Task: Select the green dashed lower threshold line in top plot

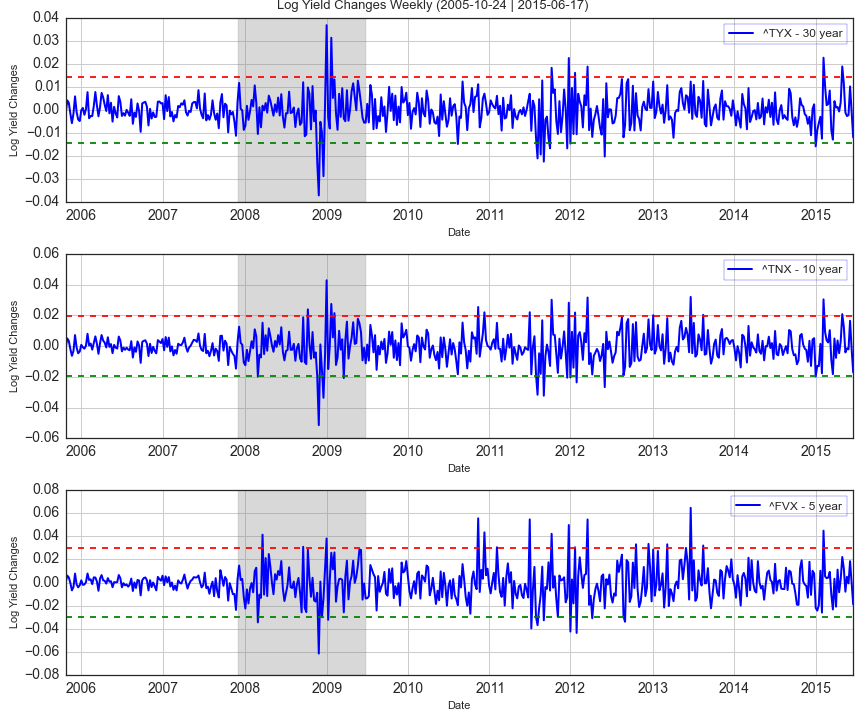Action: click(x=500, y=141)
